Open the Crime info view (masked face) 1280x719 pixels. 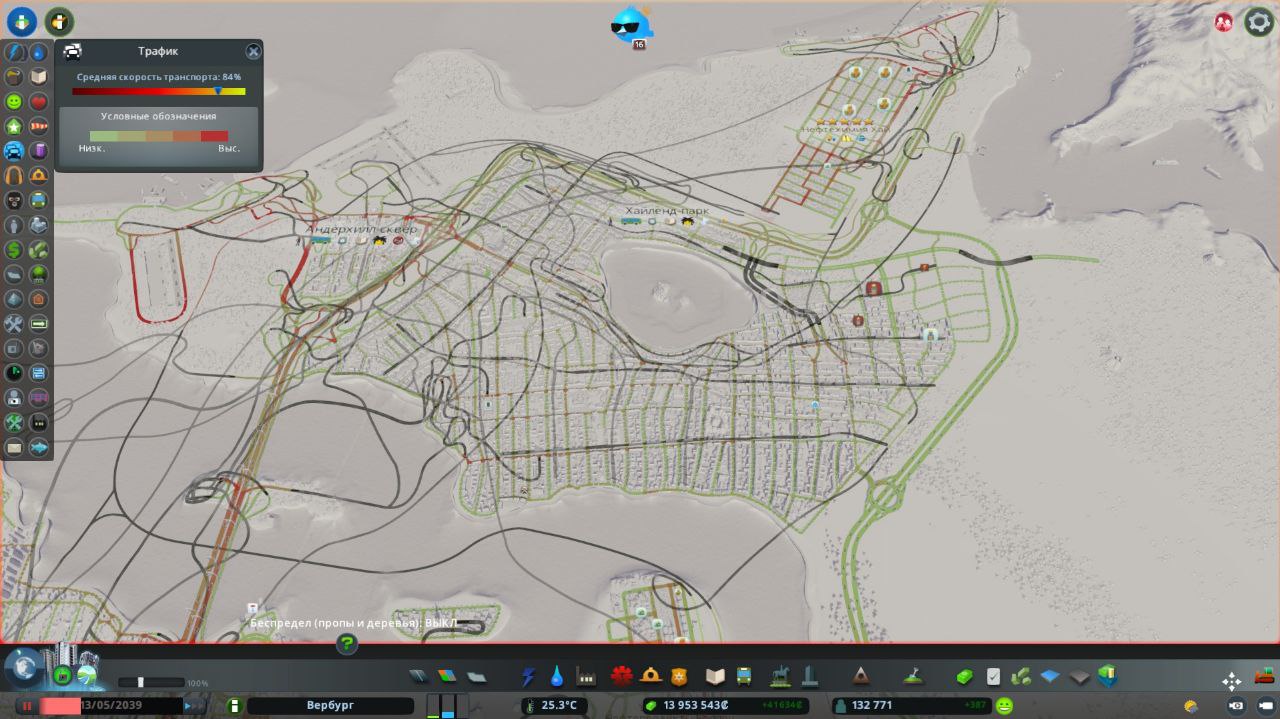pos(14,201)
